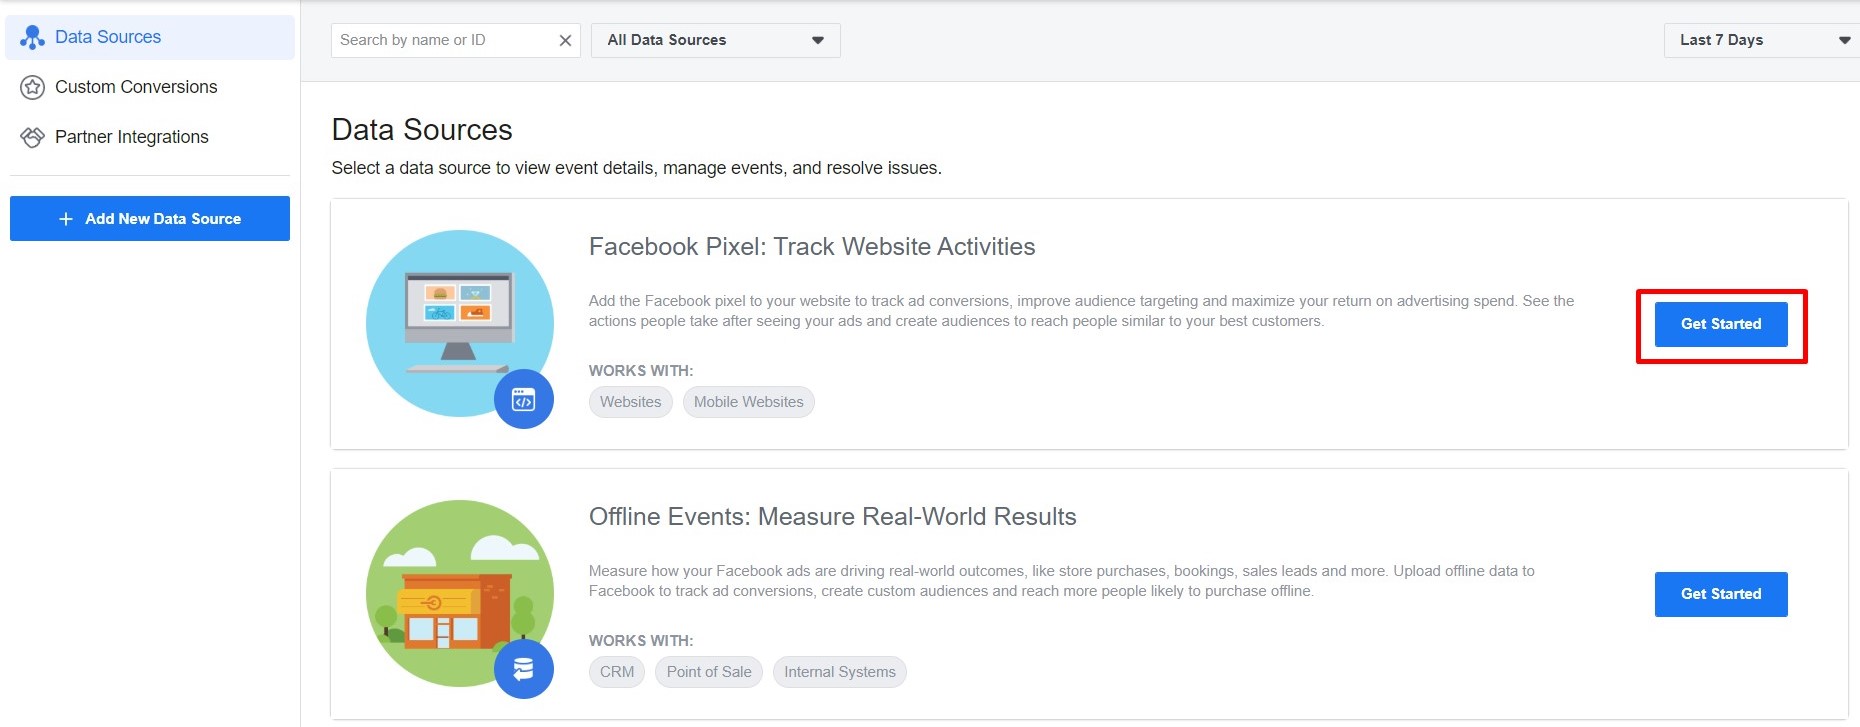Click the Data Sources sidebar icon

tap(33, 37)
